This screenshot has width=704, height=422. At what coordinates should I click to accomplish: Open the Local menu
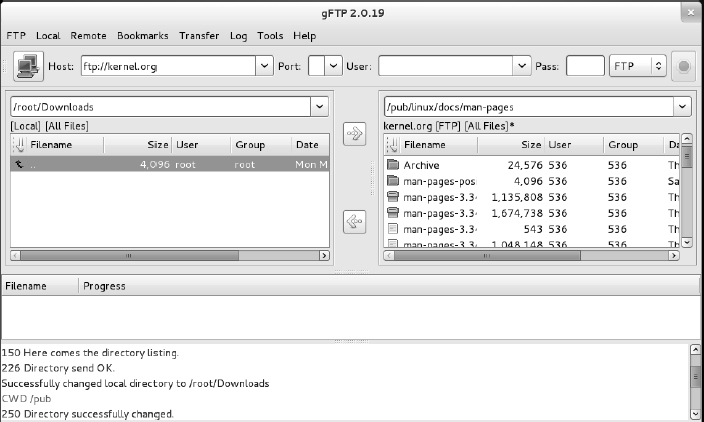coord(48,35)
